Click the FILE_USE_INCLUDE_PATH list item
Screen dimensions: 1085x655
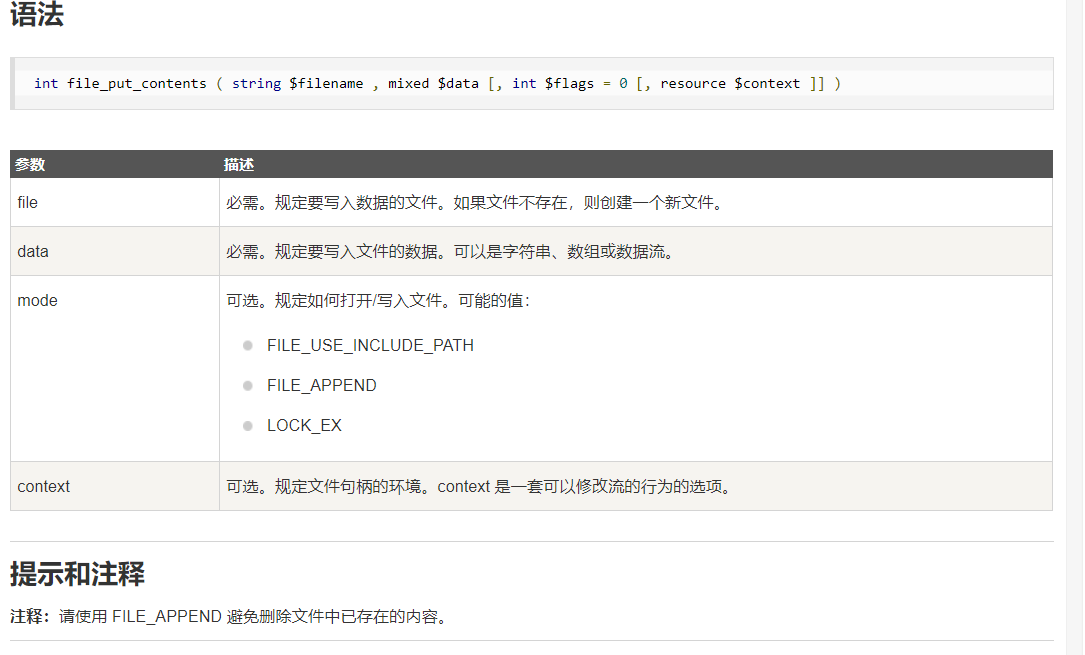(x=370, y=345)
